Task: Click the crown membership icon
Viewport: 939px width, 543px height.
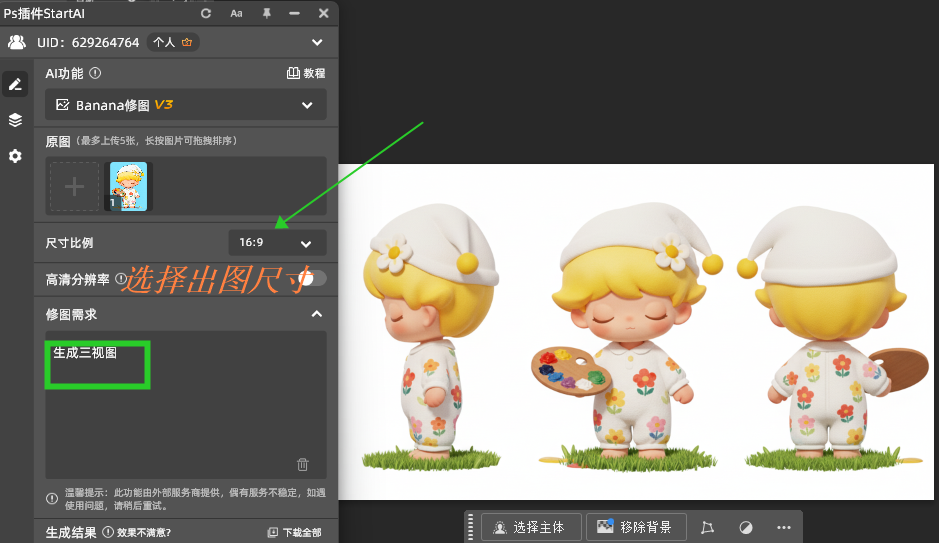Action: click(x=187, y=42)
